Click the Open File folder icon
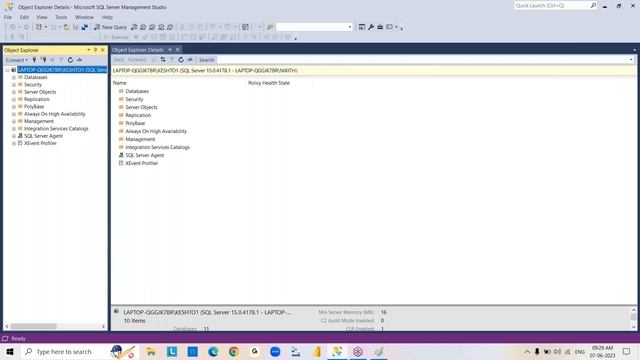 tap(67, 27)
